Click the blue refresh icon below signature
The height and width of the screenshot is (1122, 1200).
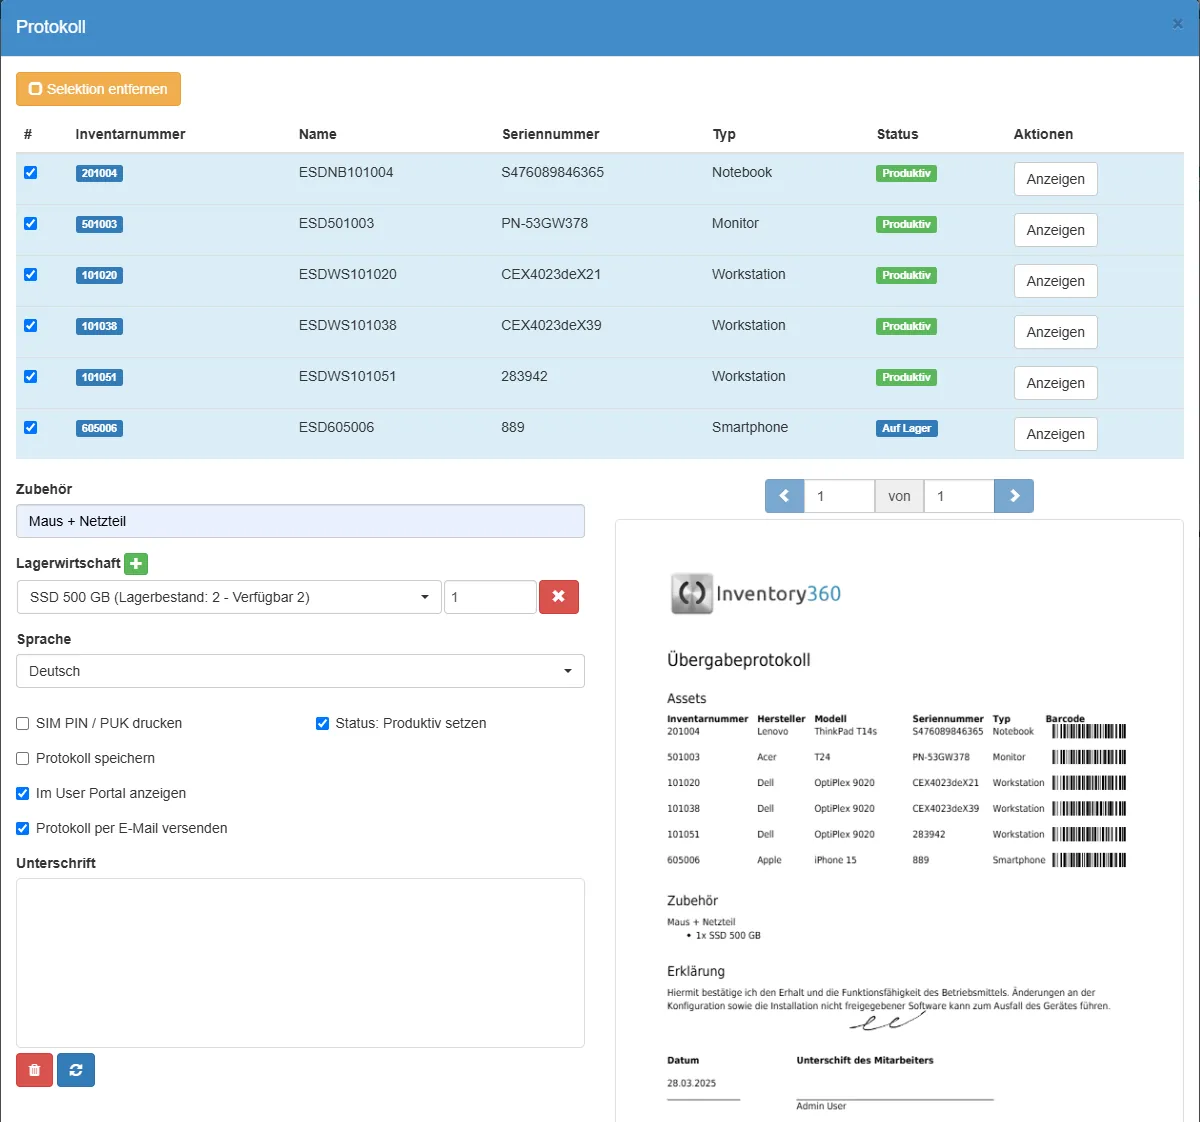[76, 1070]
